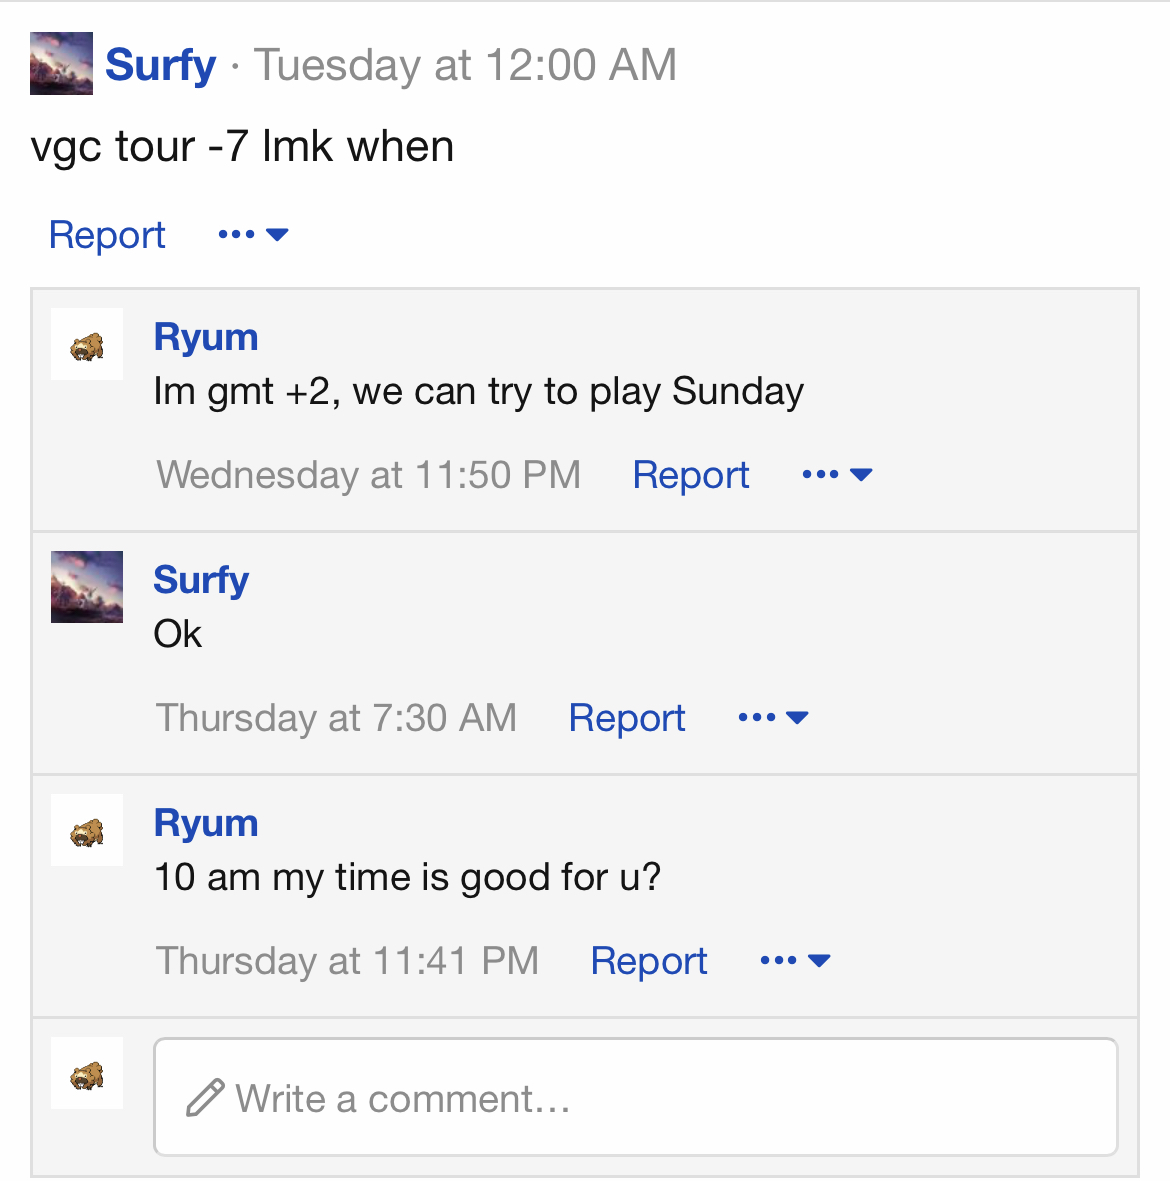Expand the options dropdown on the "Ok" comment
The width and height of the screenshot is (1170, 1181).
click(773, 718)
